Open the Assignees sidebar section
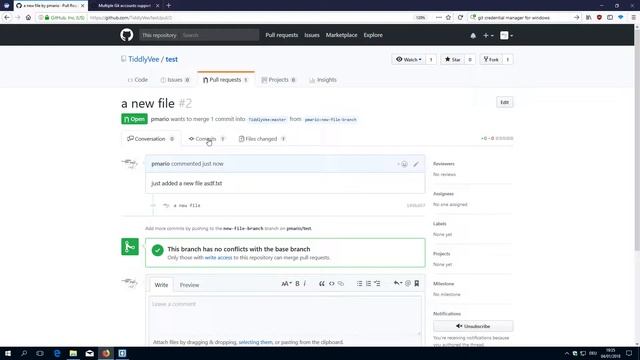Viewport: 640px width, 360px height. [x=443, y=194]
